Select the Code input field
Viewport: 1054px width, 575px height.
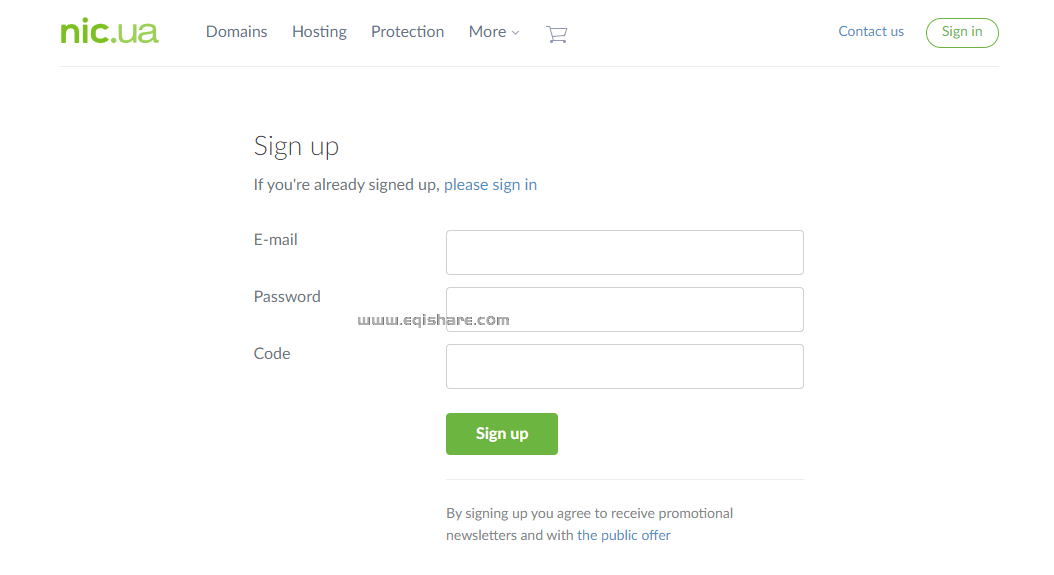pyautogui.click(x=624, y=366)
